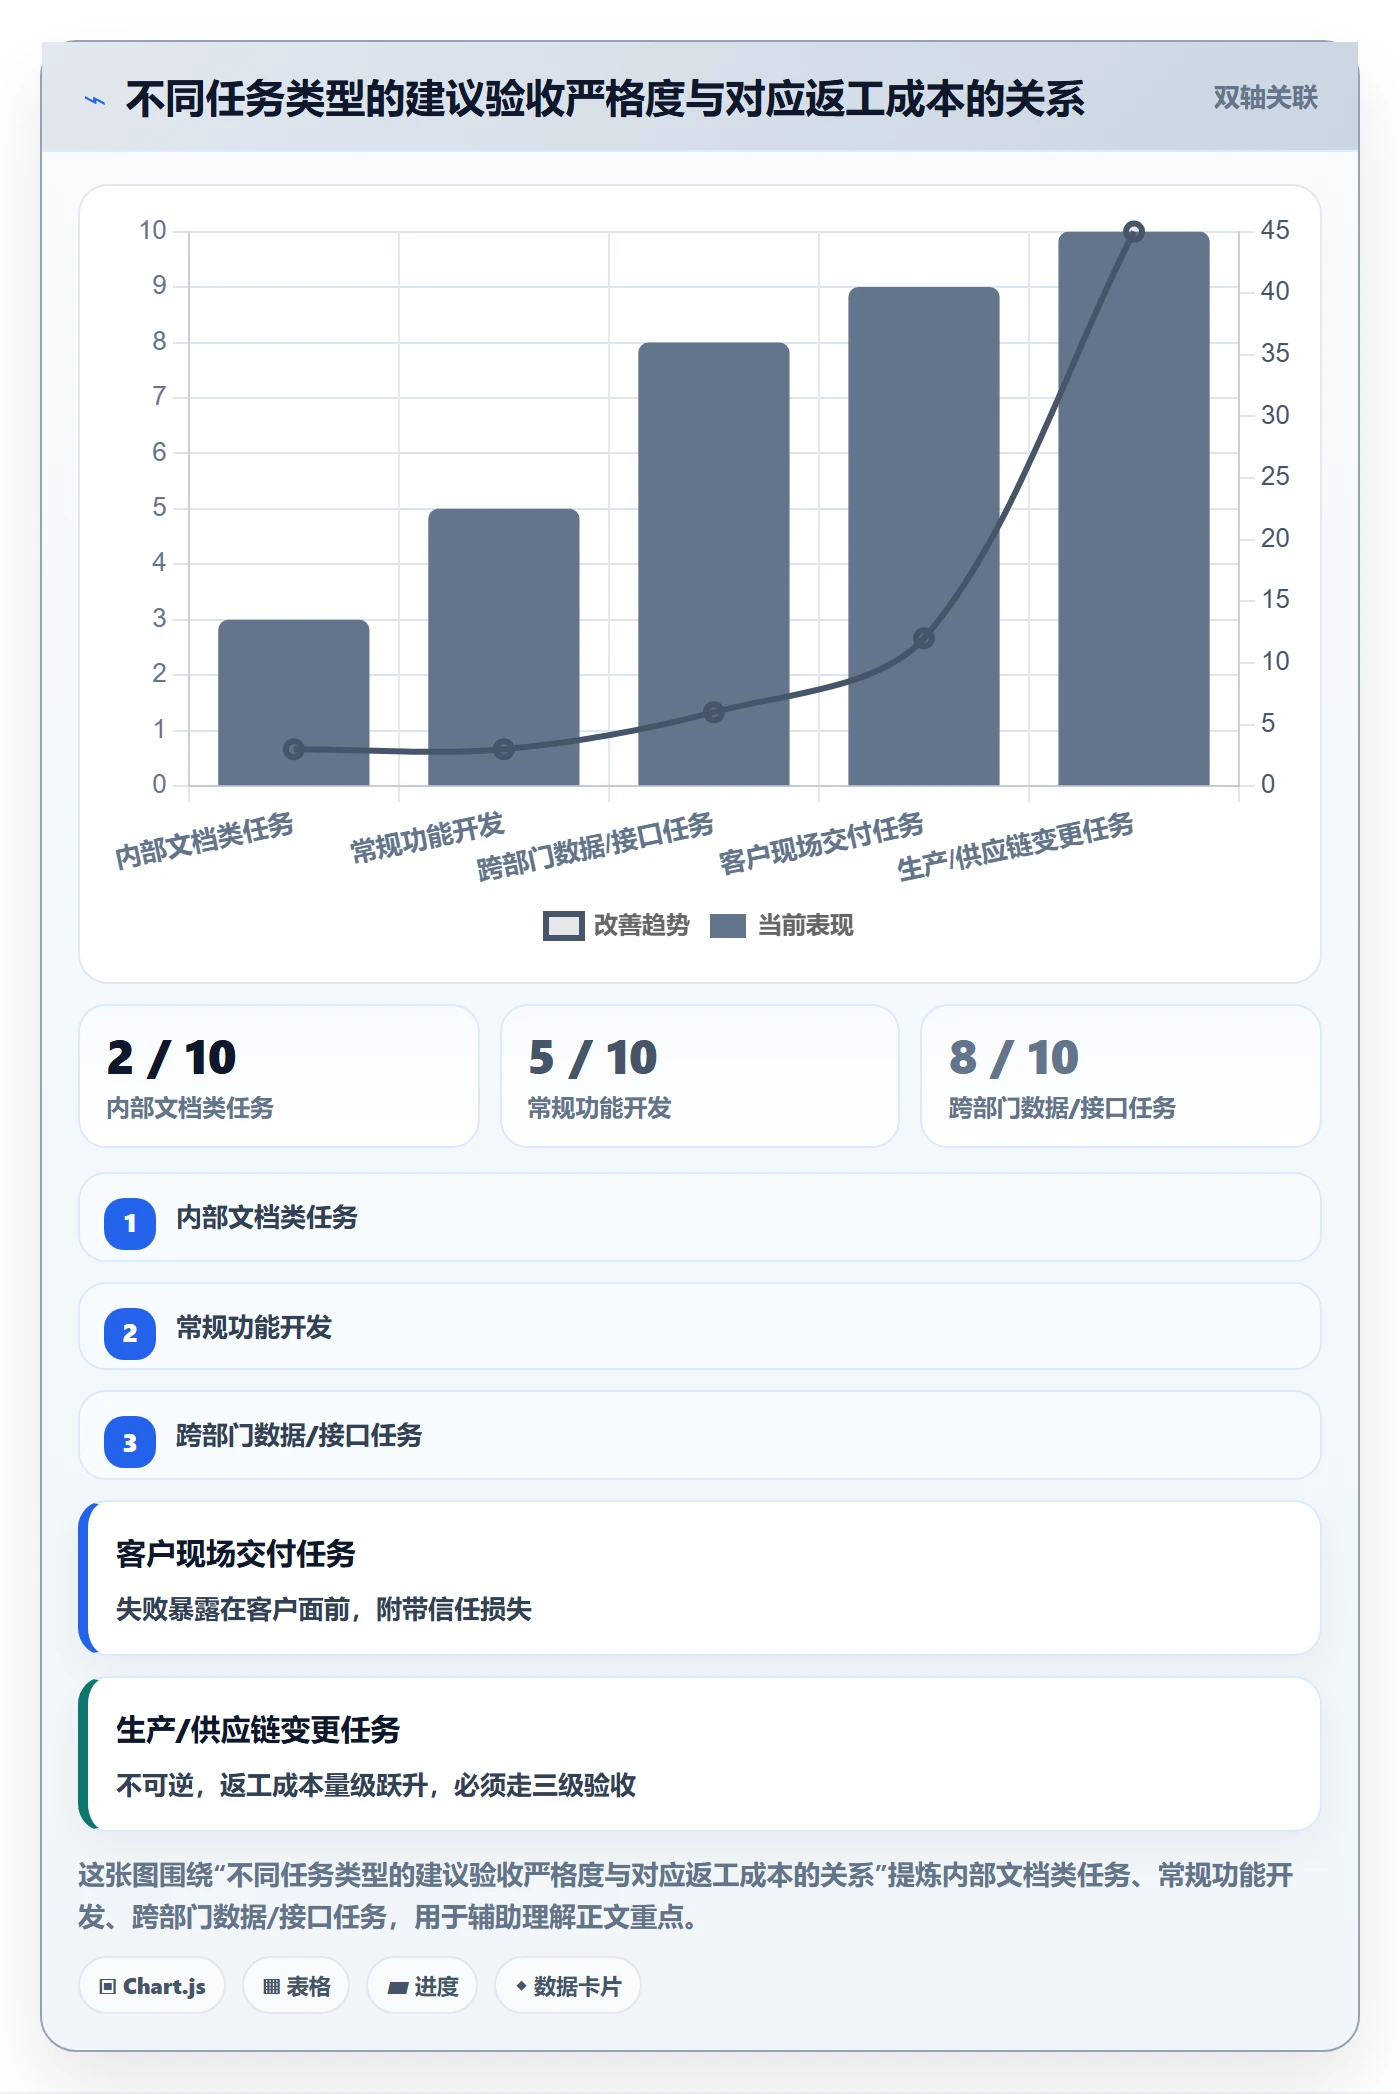The image size is (1400, 2094).
Task: Select the 跨部门数据/接口任务 list row
Action: coord(700,1436)
